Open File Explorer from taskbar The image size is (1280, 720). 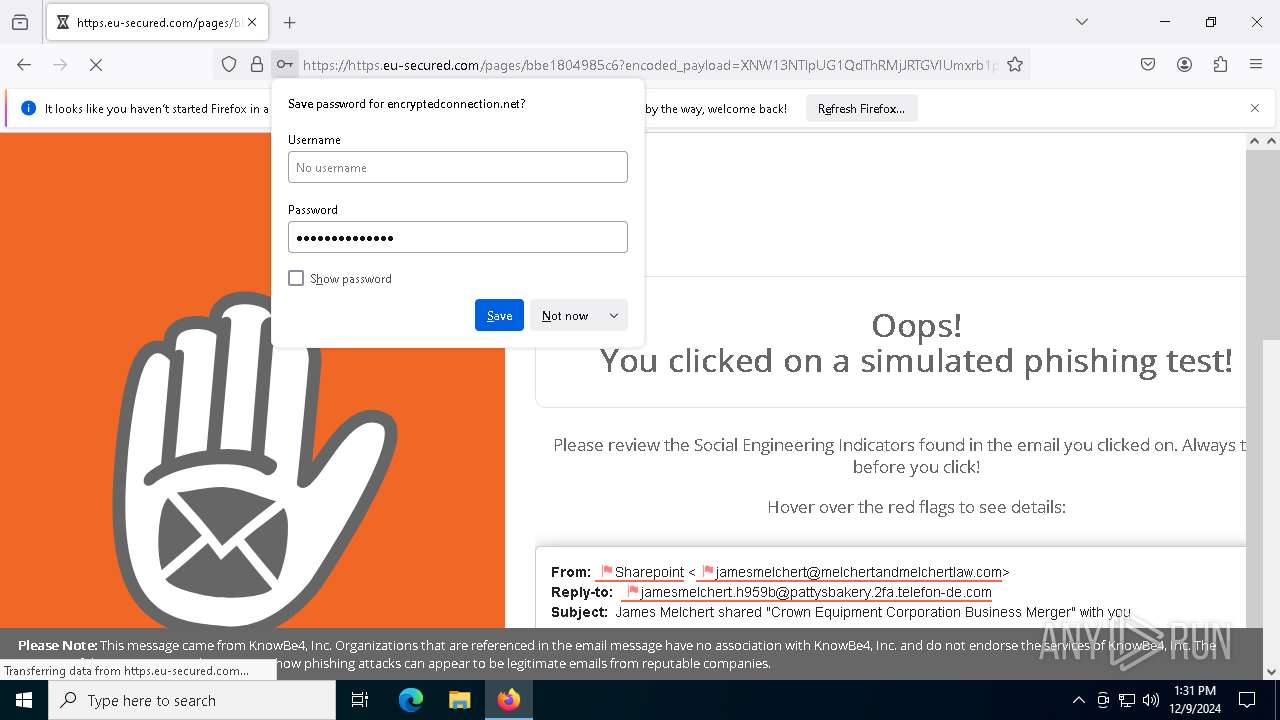pos(459,700)
